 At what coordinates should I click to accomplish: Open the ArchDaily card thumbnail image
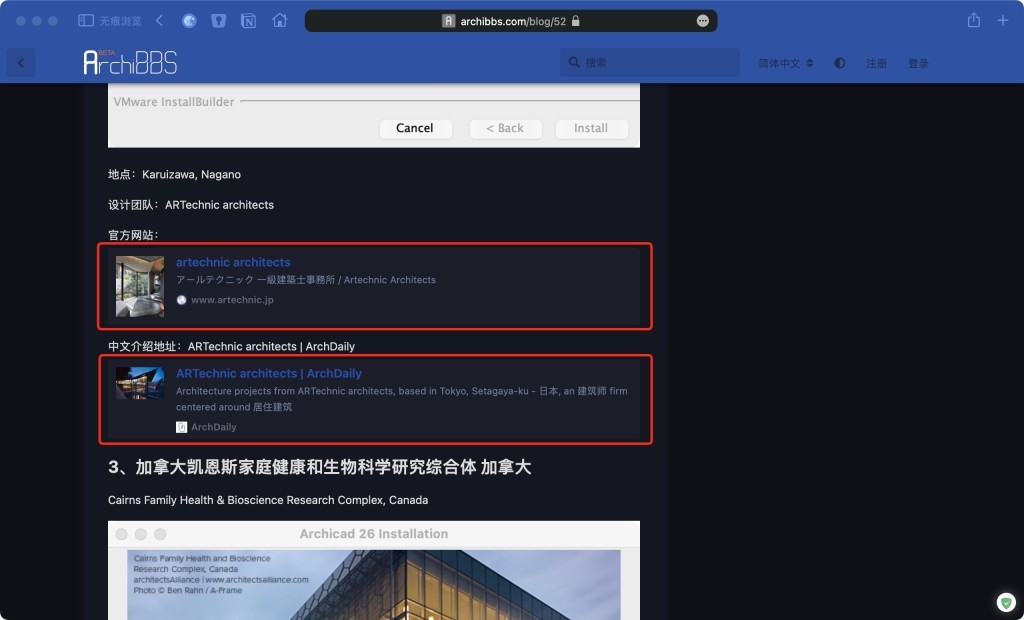click(140, 383)
